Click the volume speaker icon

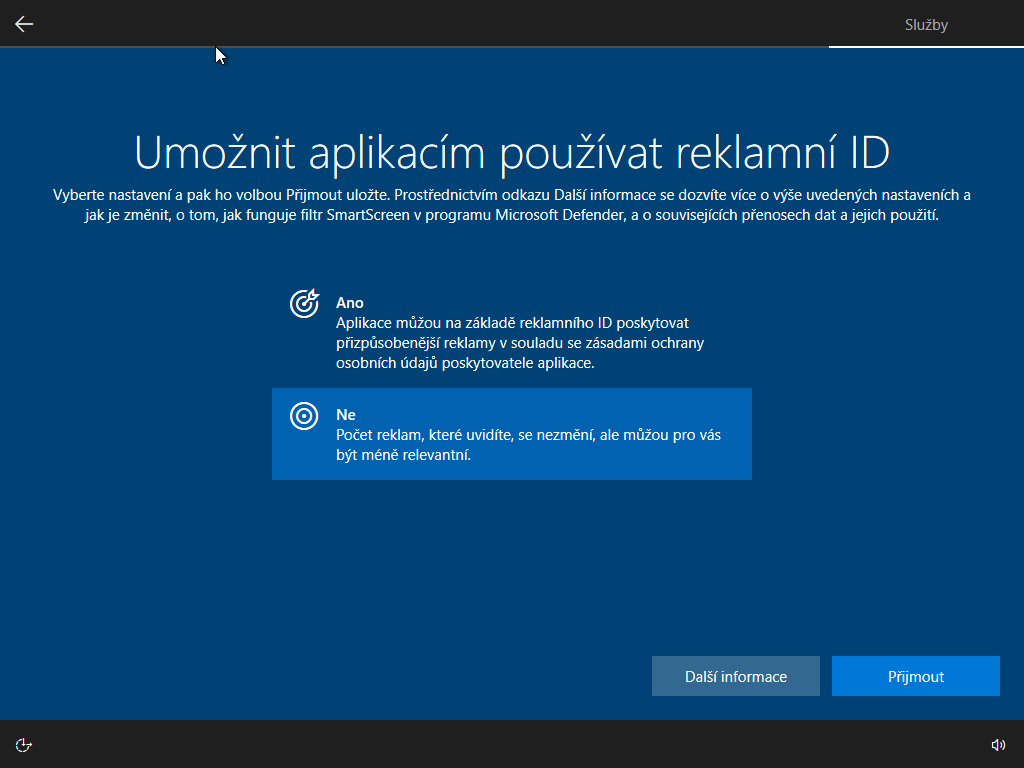(x=997, y=744)
